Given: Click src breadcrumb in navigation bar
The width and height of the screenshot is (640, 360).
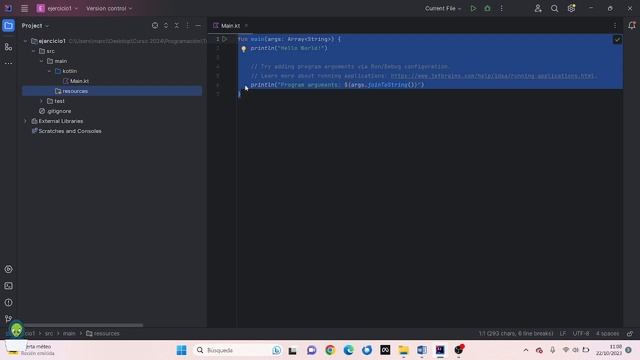Looking at the screenshot, I should click(x=49, y=333).
